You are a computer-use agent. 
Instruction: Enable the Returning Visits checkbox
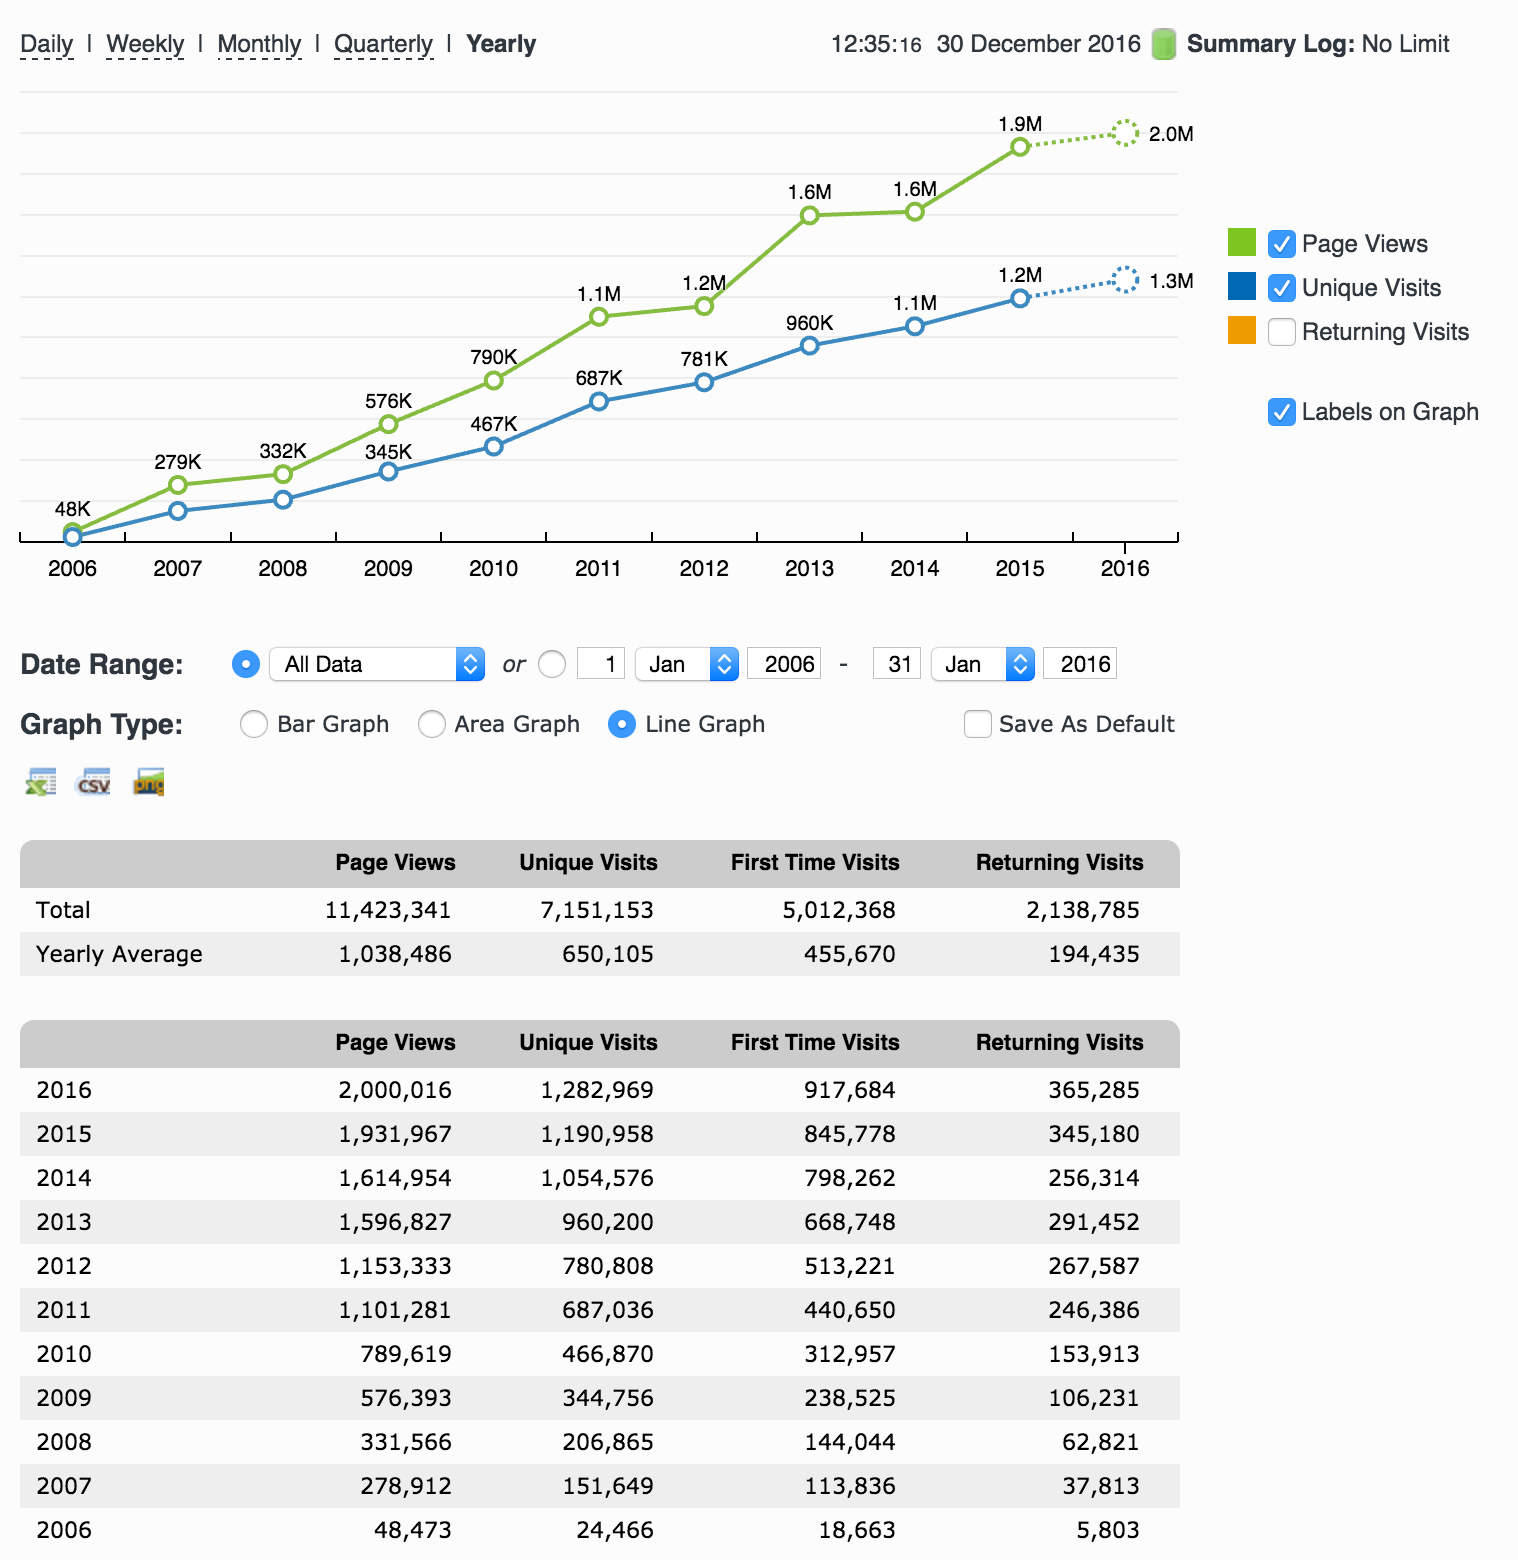coord(1282,332)
